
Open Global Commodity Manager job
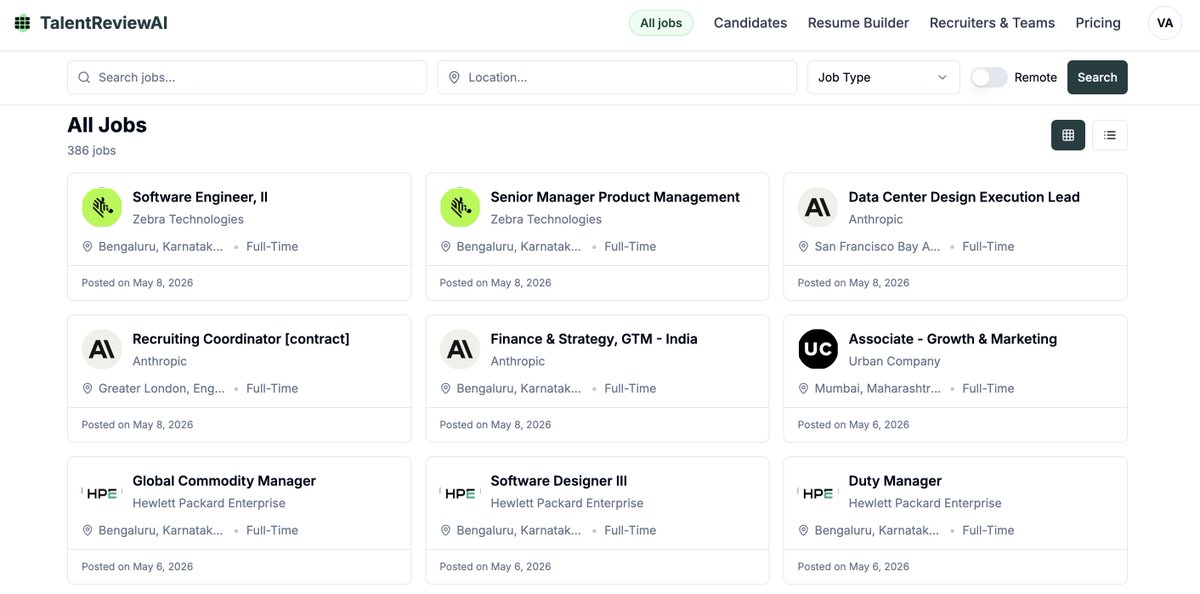coord(224,481)
